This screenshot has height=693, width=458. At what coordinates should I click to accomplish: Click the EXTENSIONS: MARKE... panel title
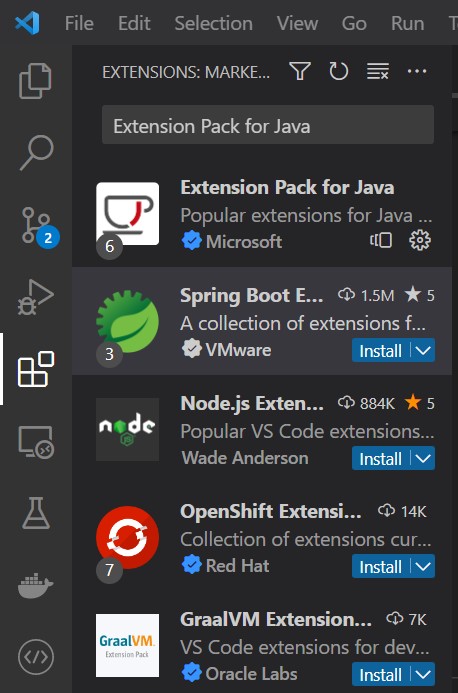(186, 72)
